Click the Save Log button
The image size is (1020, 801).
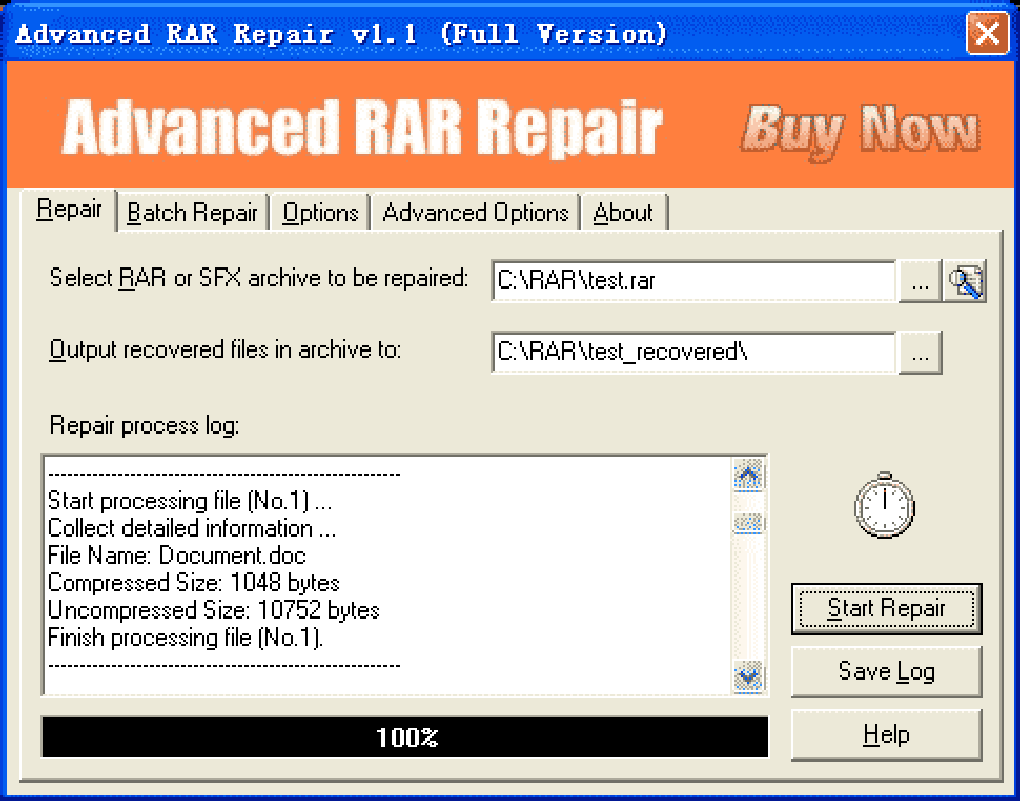887,671
